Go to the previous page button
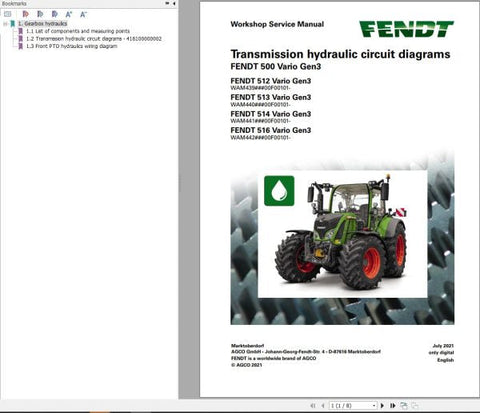The height and width of the screenshot is (413, 480). (x=323, y=405)
